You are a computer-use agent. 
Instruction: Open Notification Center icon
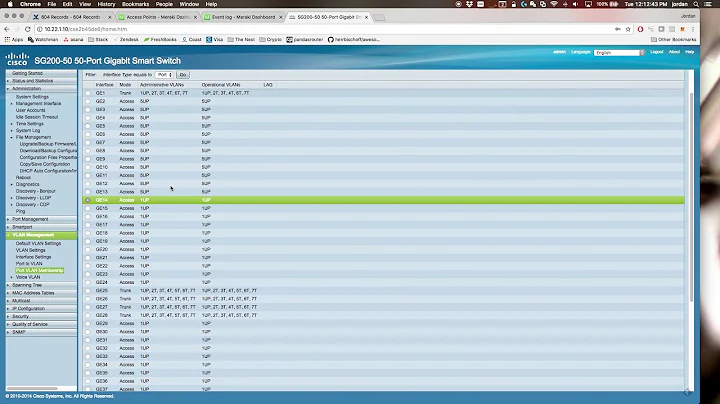(x=709, y=4)
